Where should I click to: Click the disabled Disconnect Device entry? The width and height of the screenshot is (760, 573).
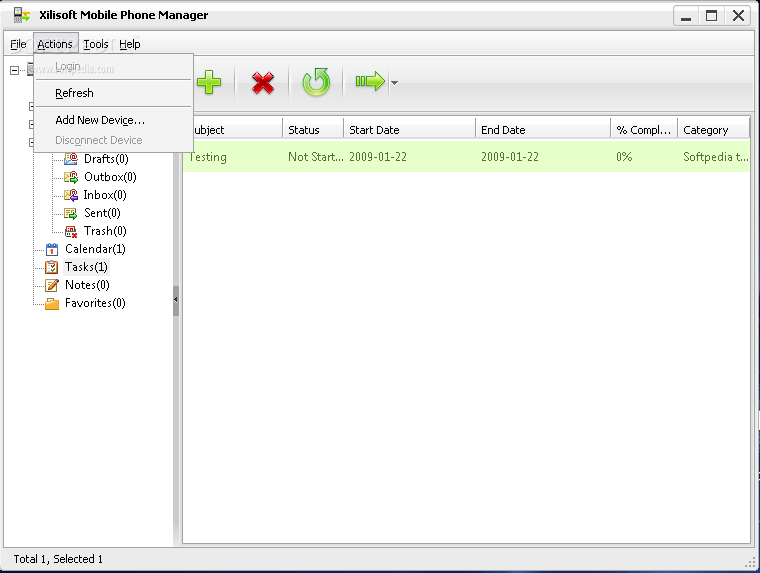point(113,140)
